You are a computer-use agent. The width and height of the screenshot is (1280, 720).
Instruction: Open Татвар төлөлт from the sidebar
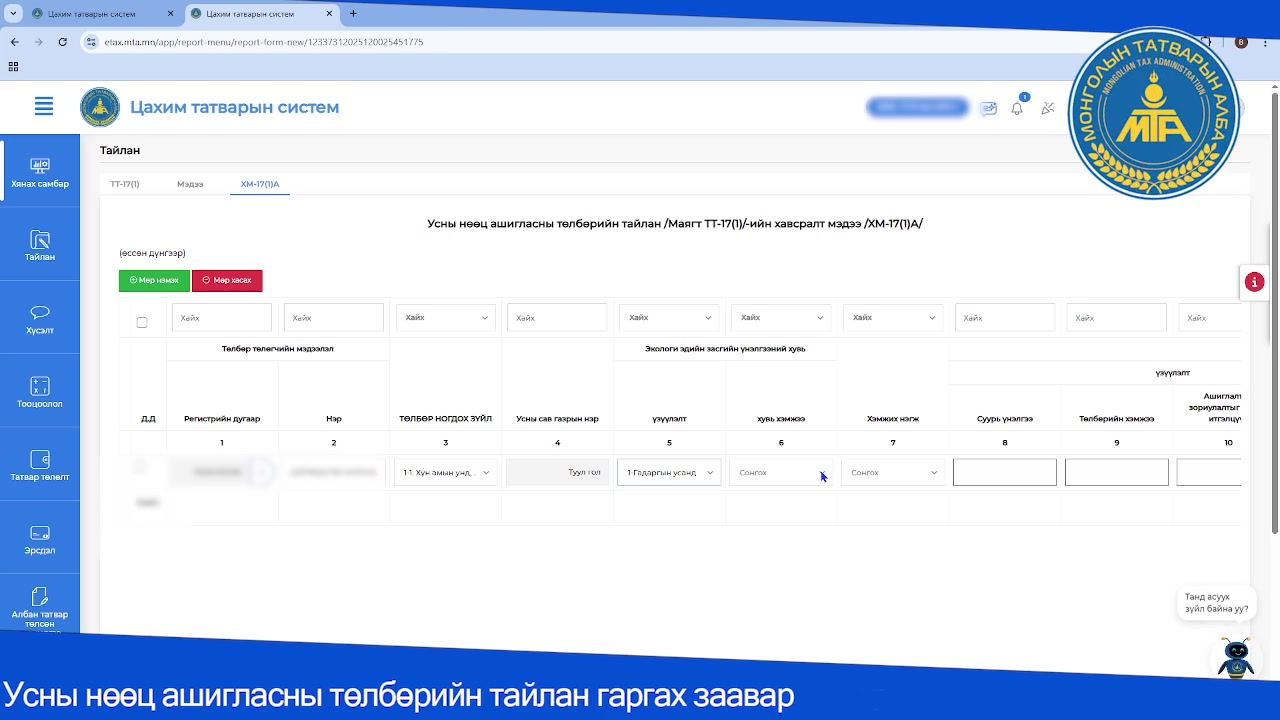tap(40, 466)
